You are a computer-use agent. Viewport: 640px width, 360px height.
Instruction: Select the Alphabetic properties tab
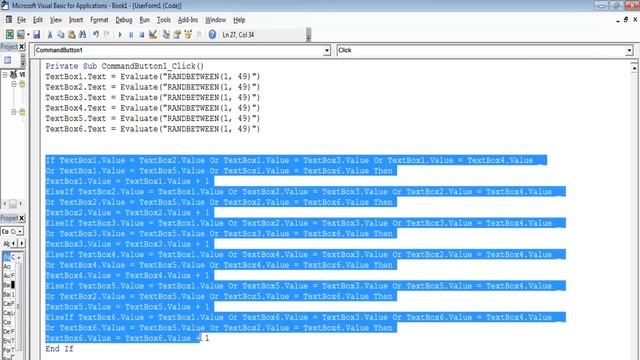coord(7,243)
